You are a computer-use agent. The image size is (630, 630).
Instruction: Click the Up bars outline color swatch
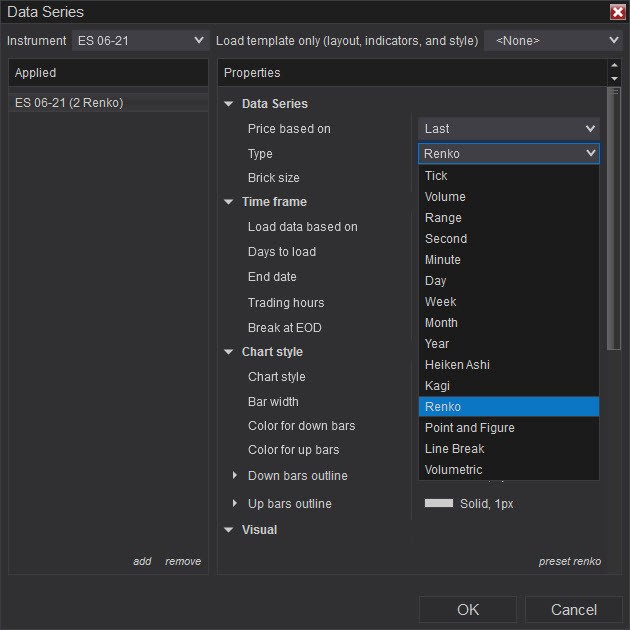439,503
